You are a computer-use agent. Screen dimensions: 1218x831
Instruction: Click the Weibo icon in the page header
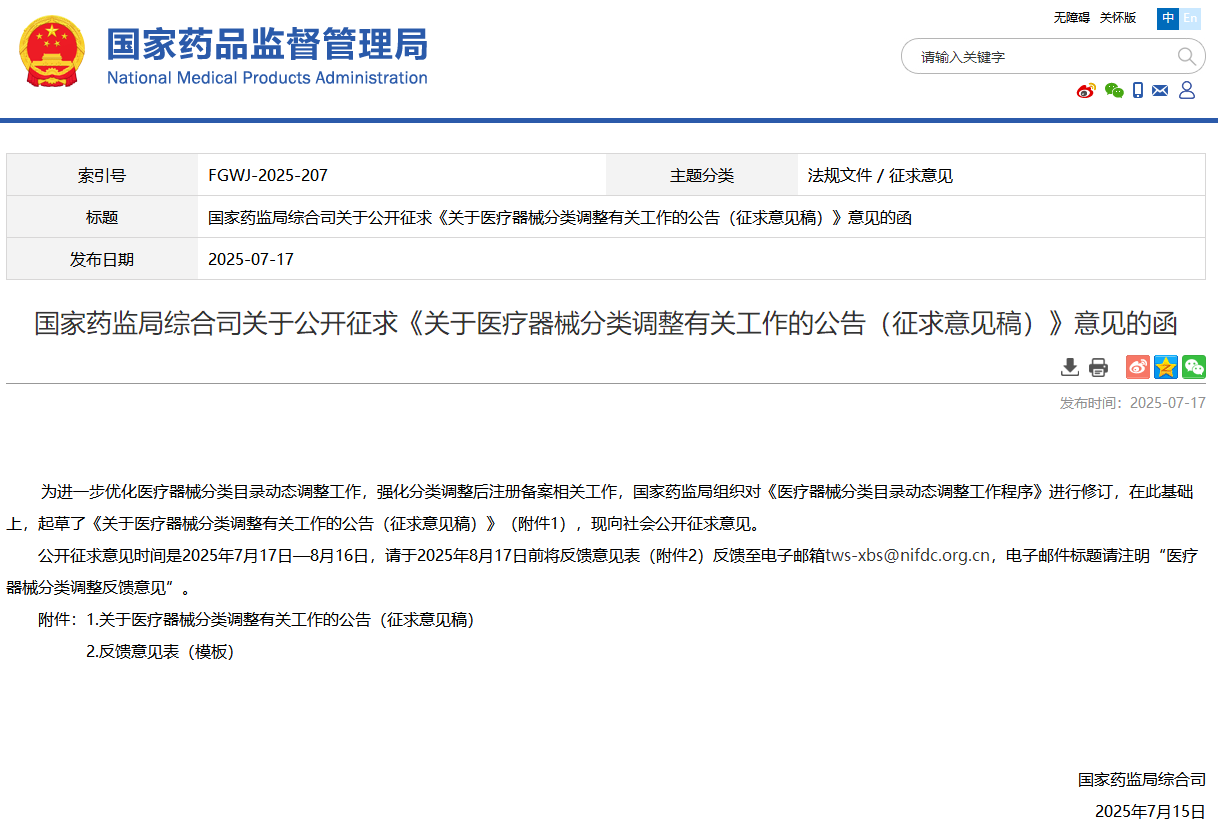[1086, 90]
